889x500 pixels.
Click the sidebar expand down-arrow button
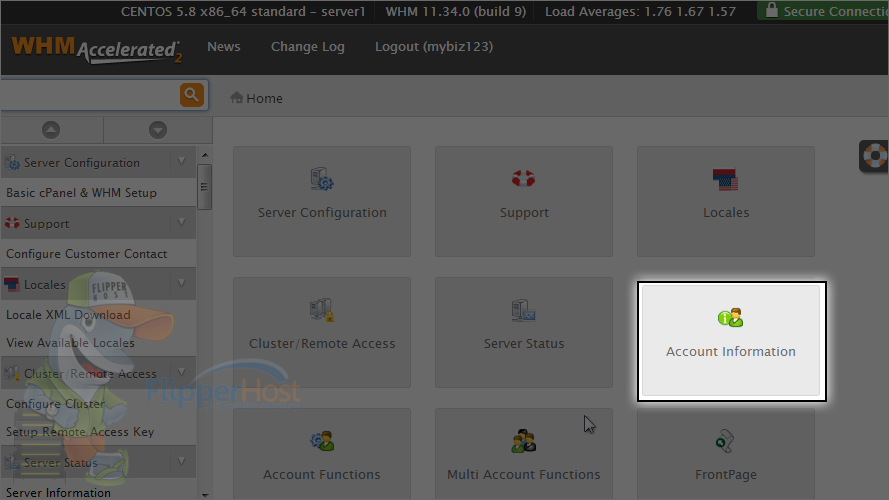(x=158, y=130)
